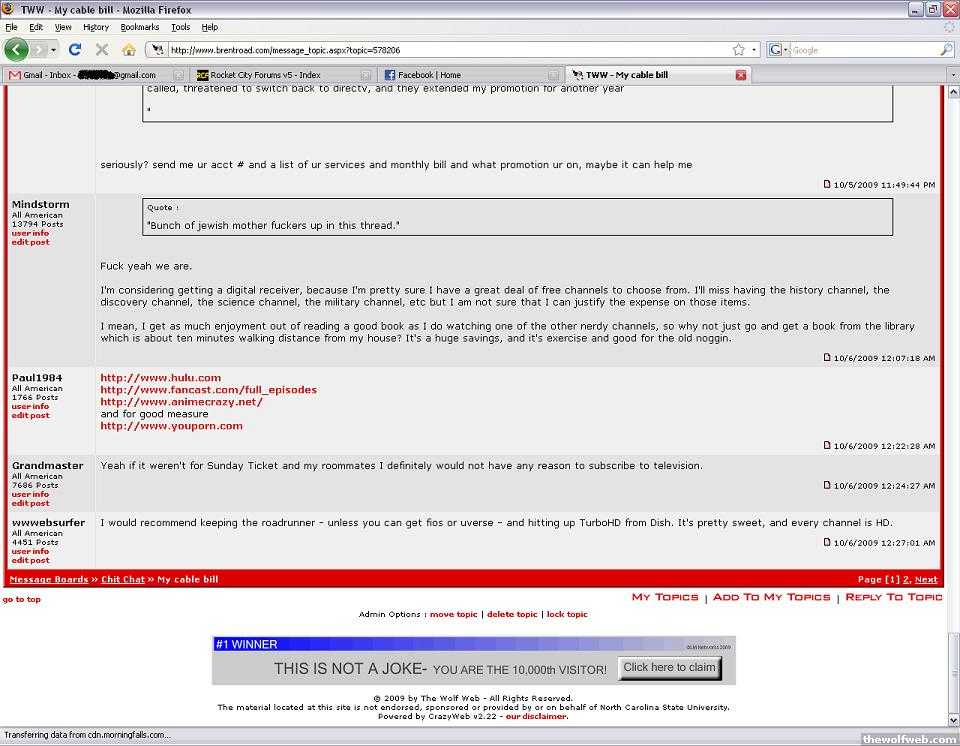Click the Reply To Topic link
The height and width of the screenshot is (746, 960).
[893, 597]
